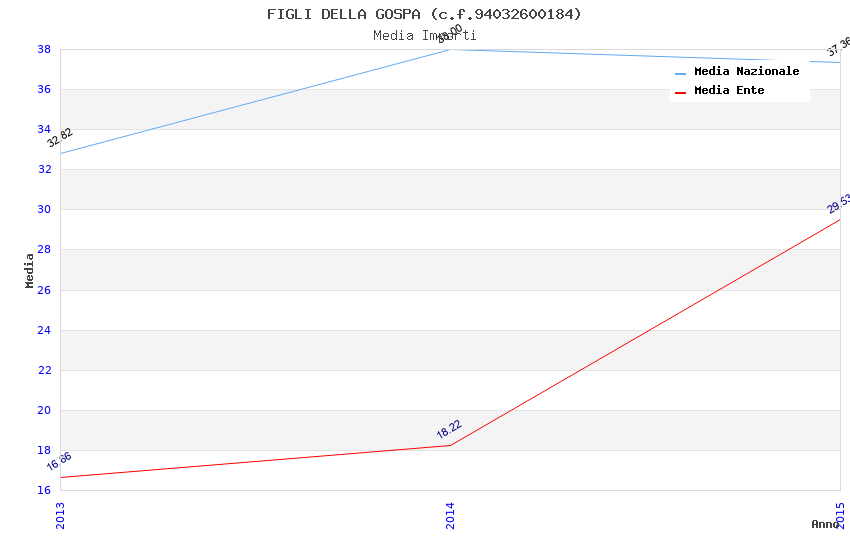850x550 pixels.
Task: Click the Media y-axis title
Action: point(30,270)
